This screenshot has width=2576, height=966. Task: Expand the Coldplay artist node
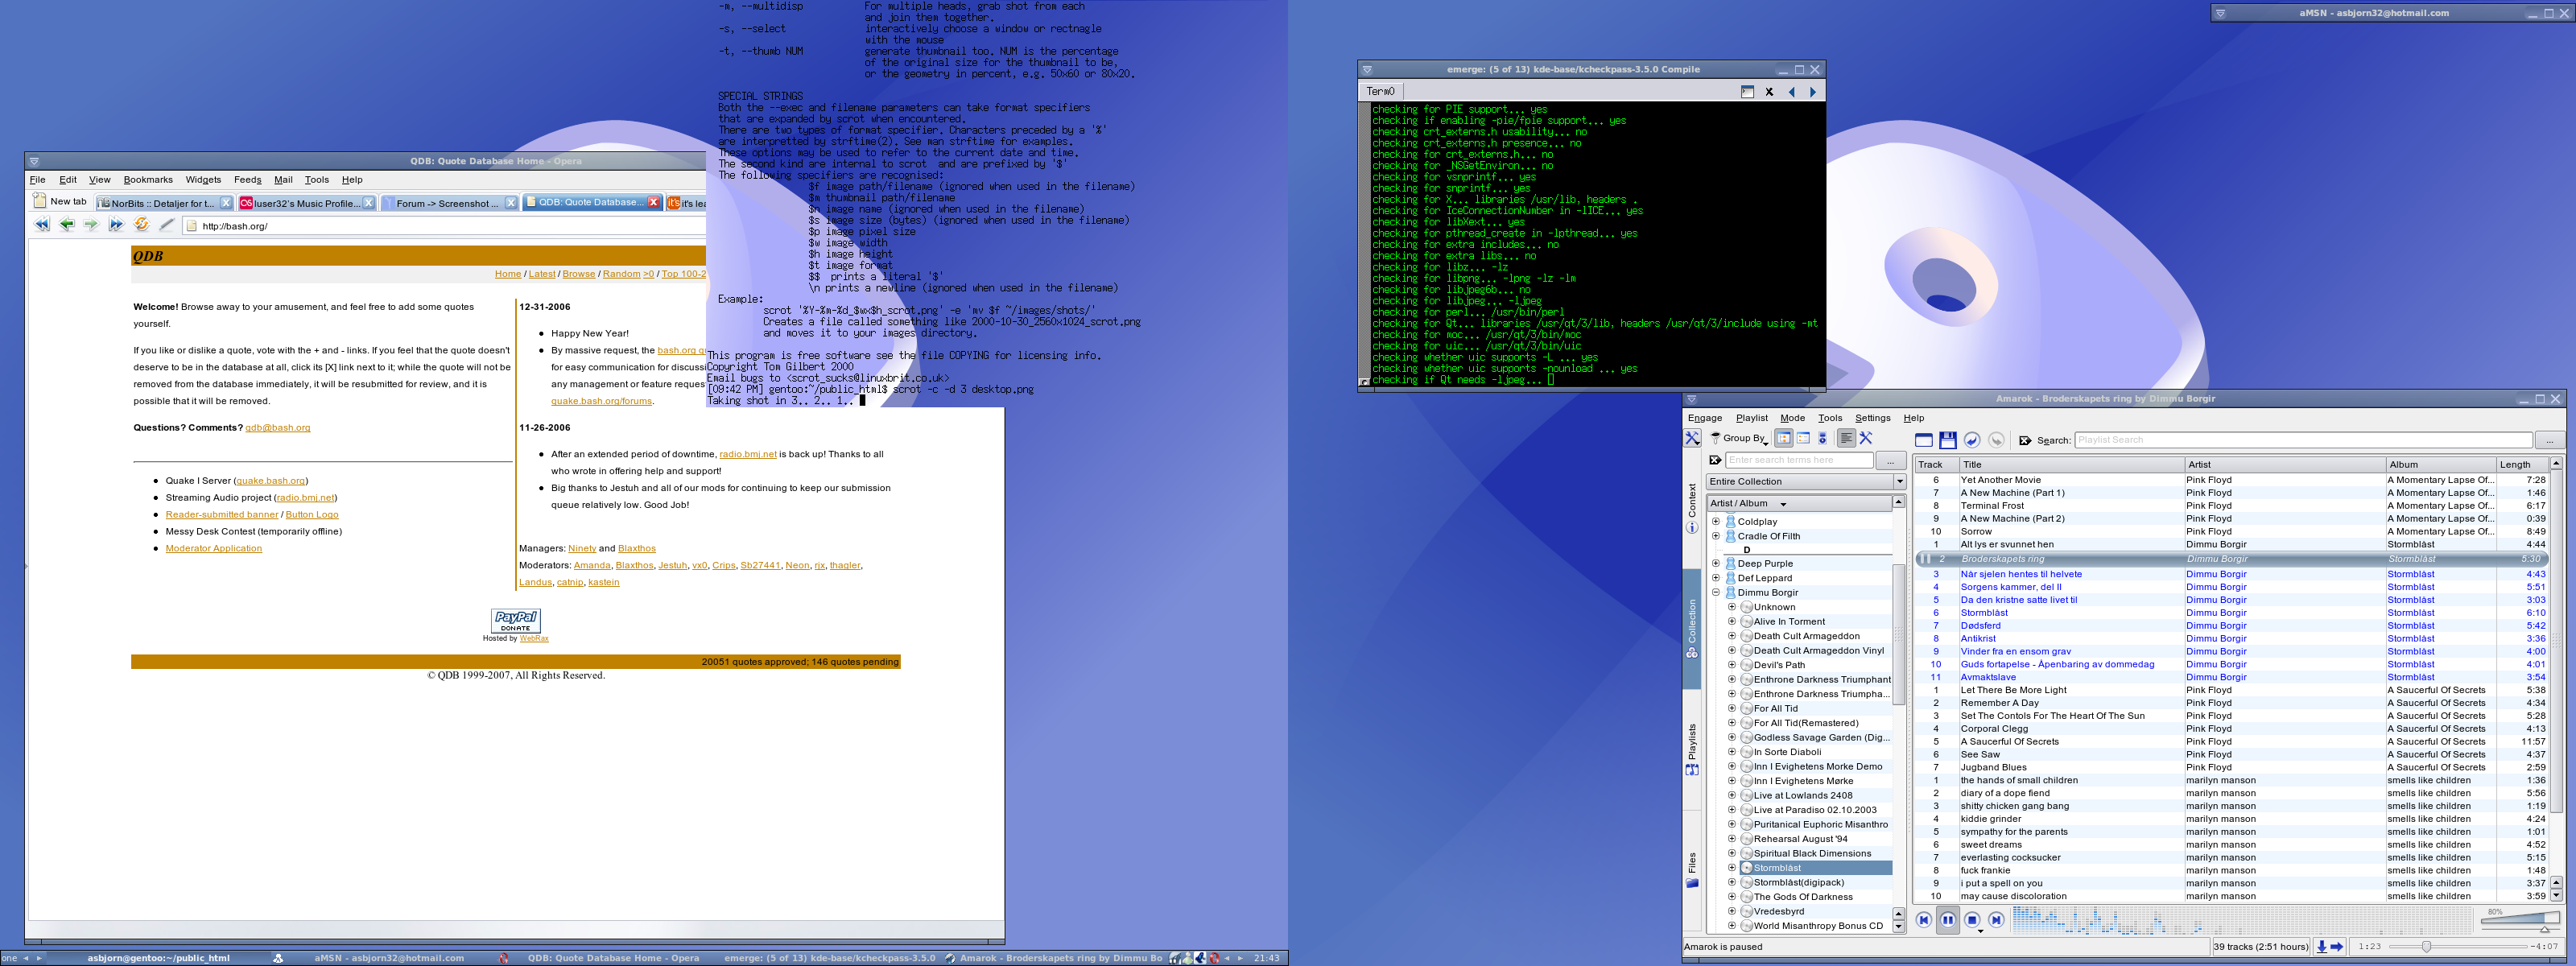tap(1716, 521)
